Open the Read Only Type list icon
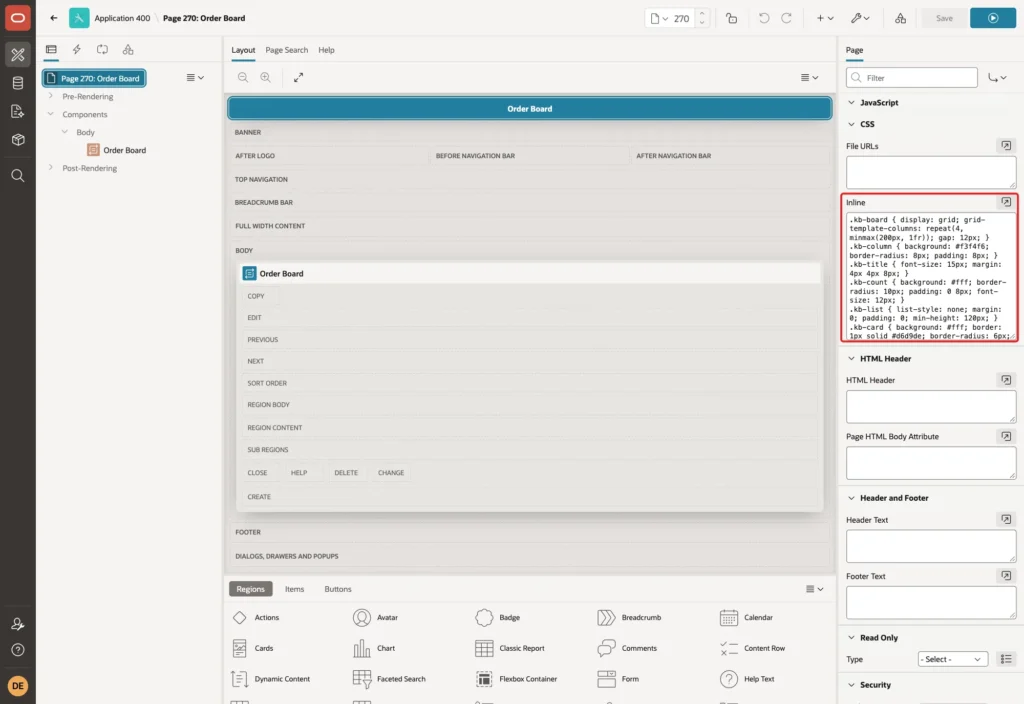Screen dimensions: 1024x704 tap(1006, 659)
